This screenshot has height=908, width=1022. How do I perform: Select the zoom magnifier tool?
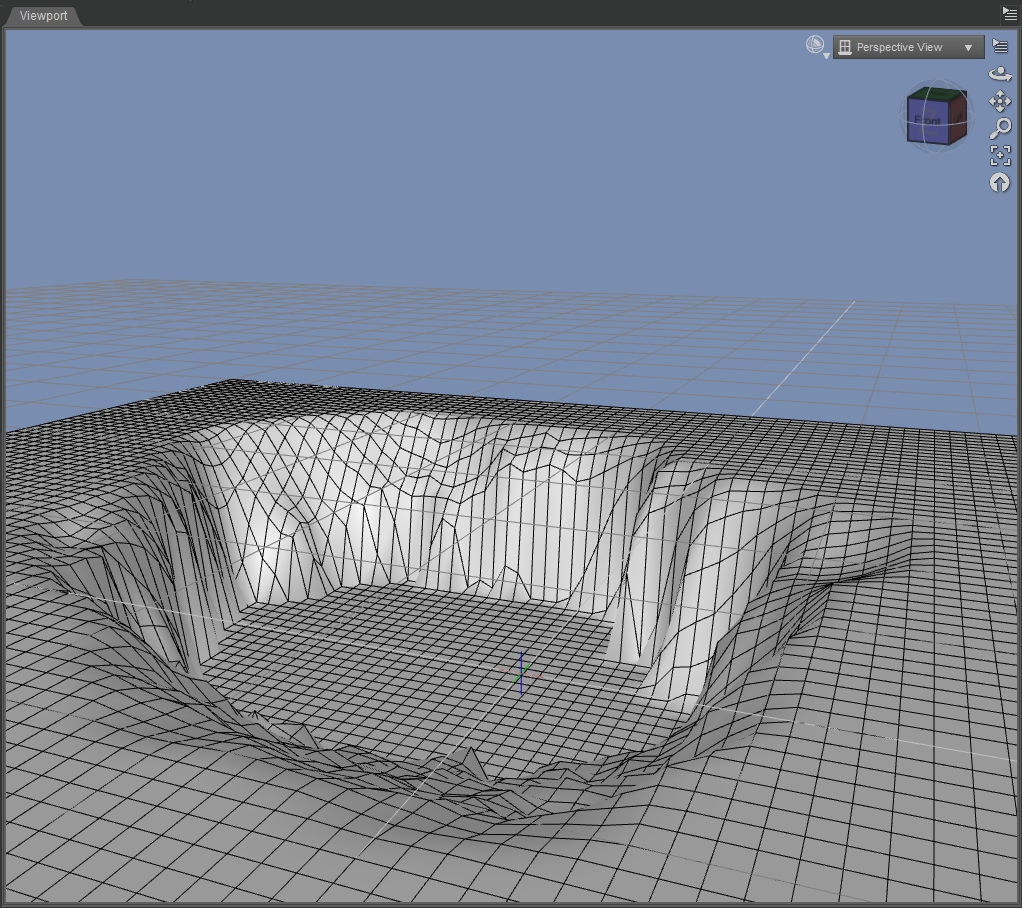coord(1000,128)
